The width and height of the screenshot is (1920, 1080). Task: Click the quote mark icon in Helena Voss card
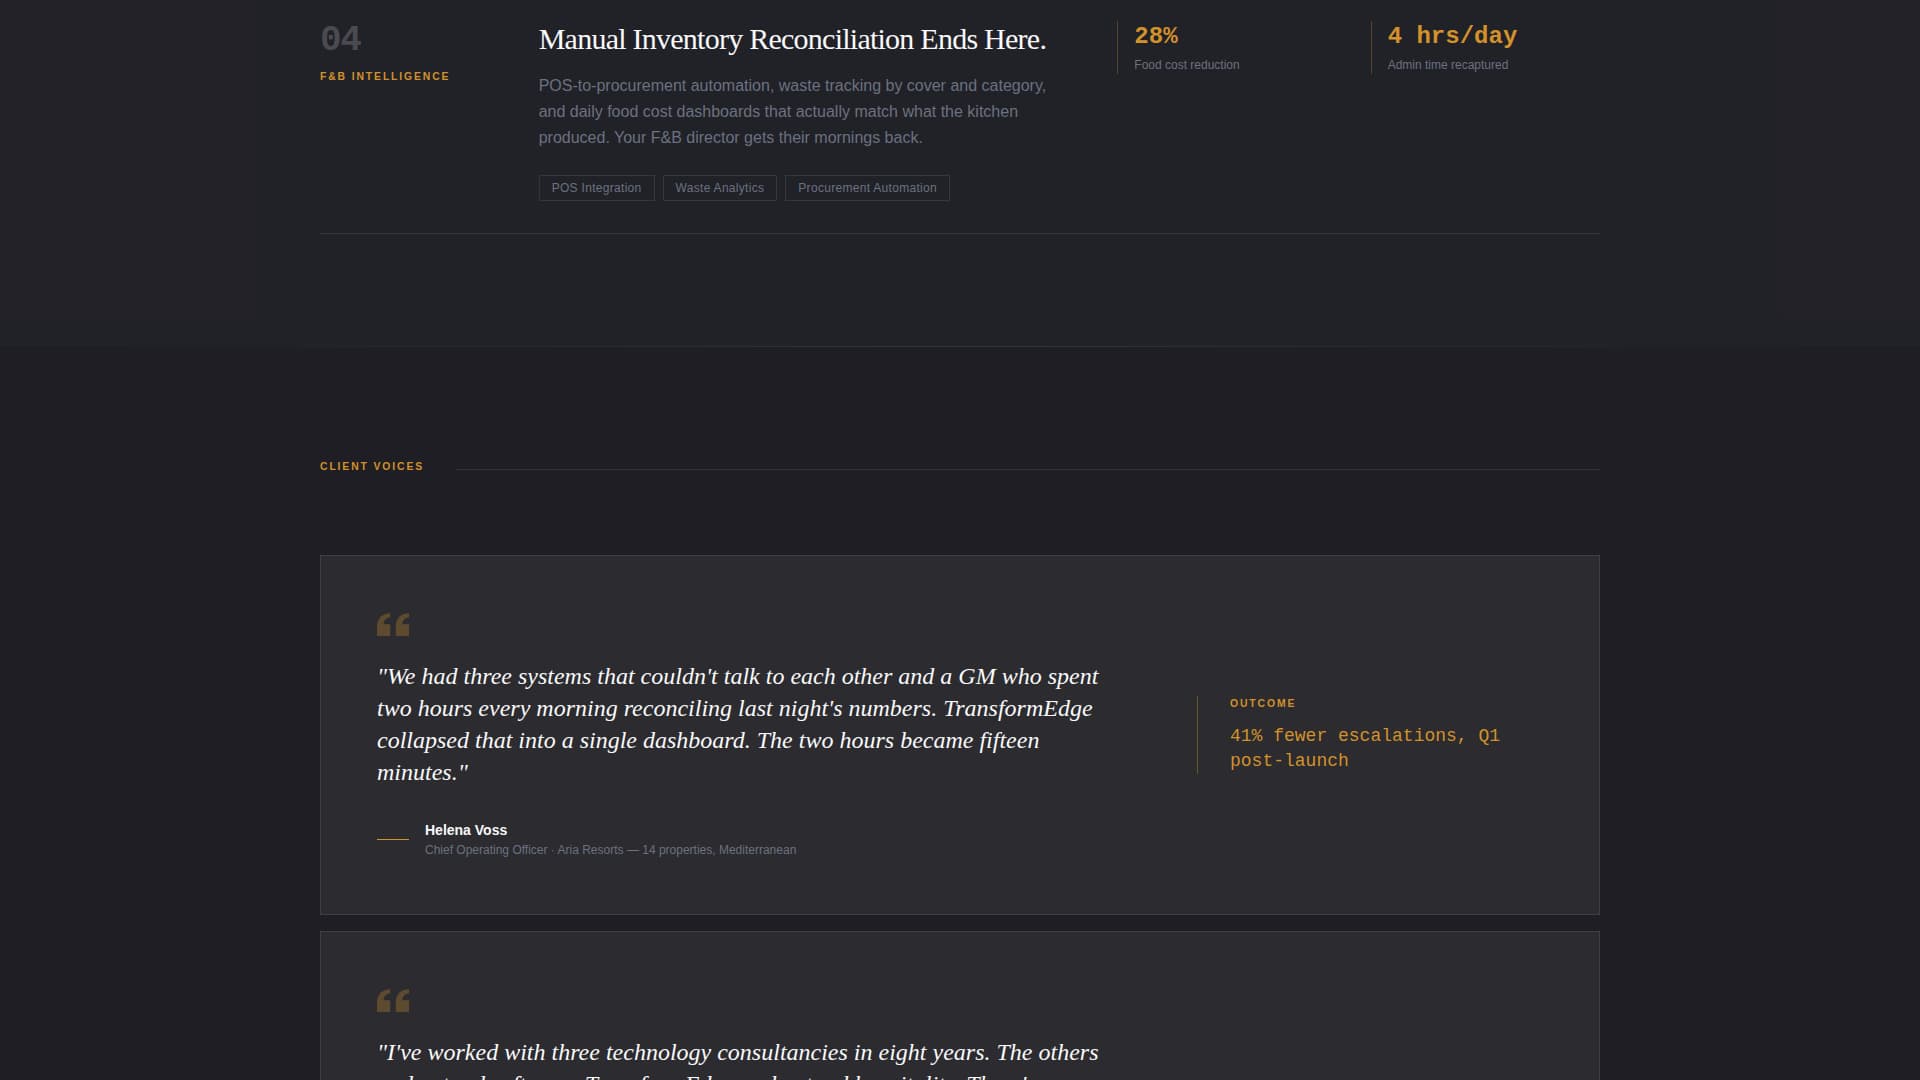click(393, 625)
